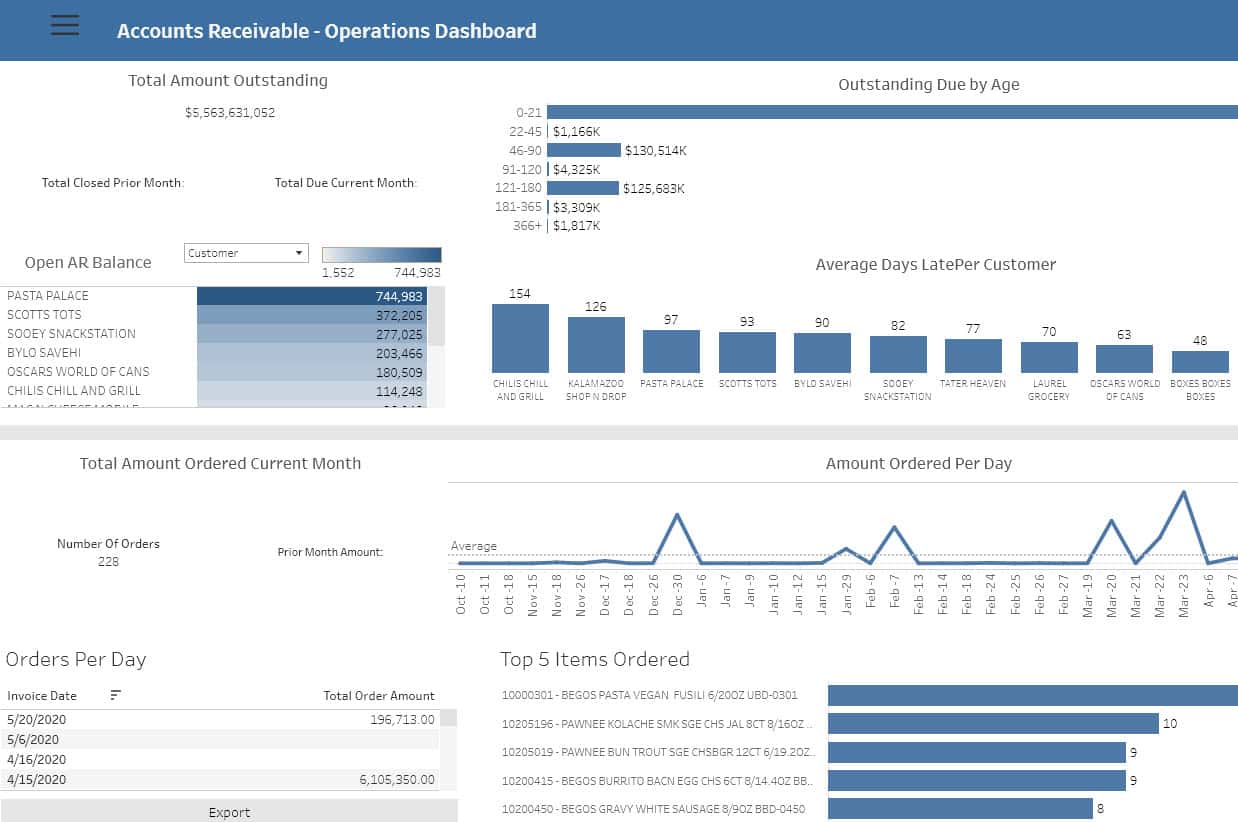Select the OSCARS WORLD OF CANS balance row

[214, 372]
